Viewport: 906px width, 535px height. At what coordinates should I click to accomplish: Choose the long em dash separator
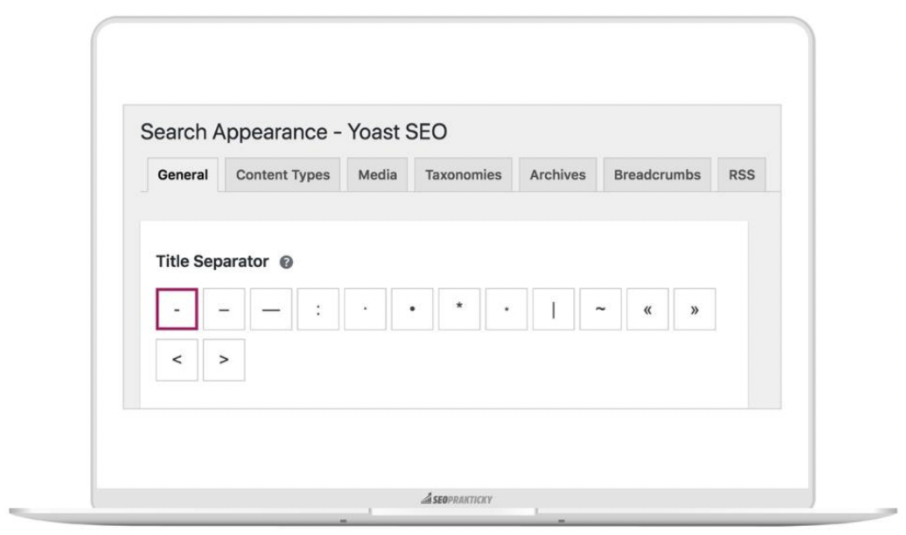[271, 309]
